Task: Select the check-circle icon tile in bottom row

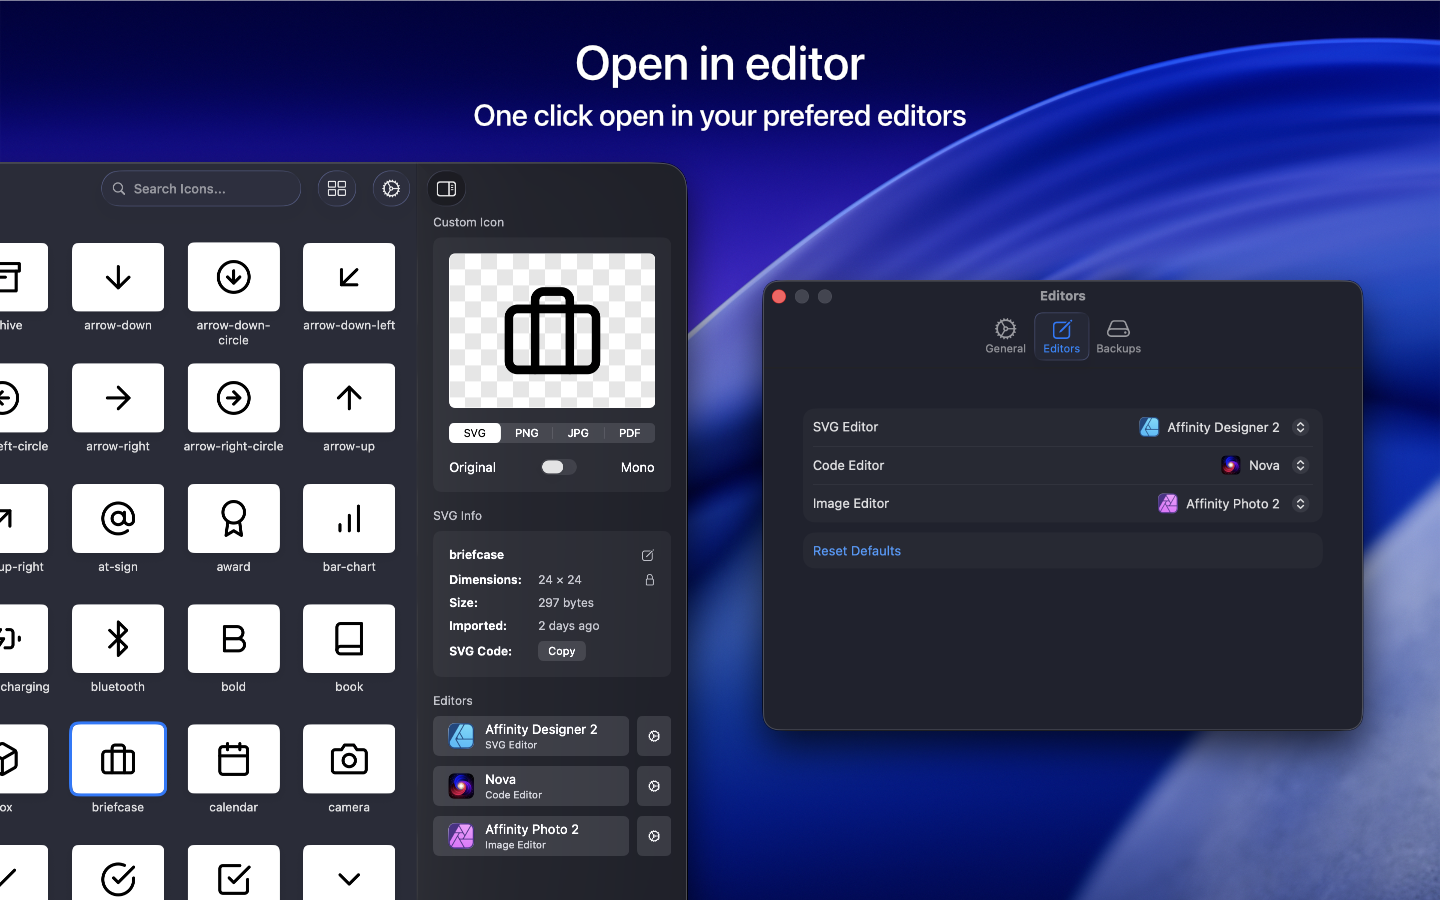Action: click(x=118, y=873)
